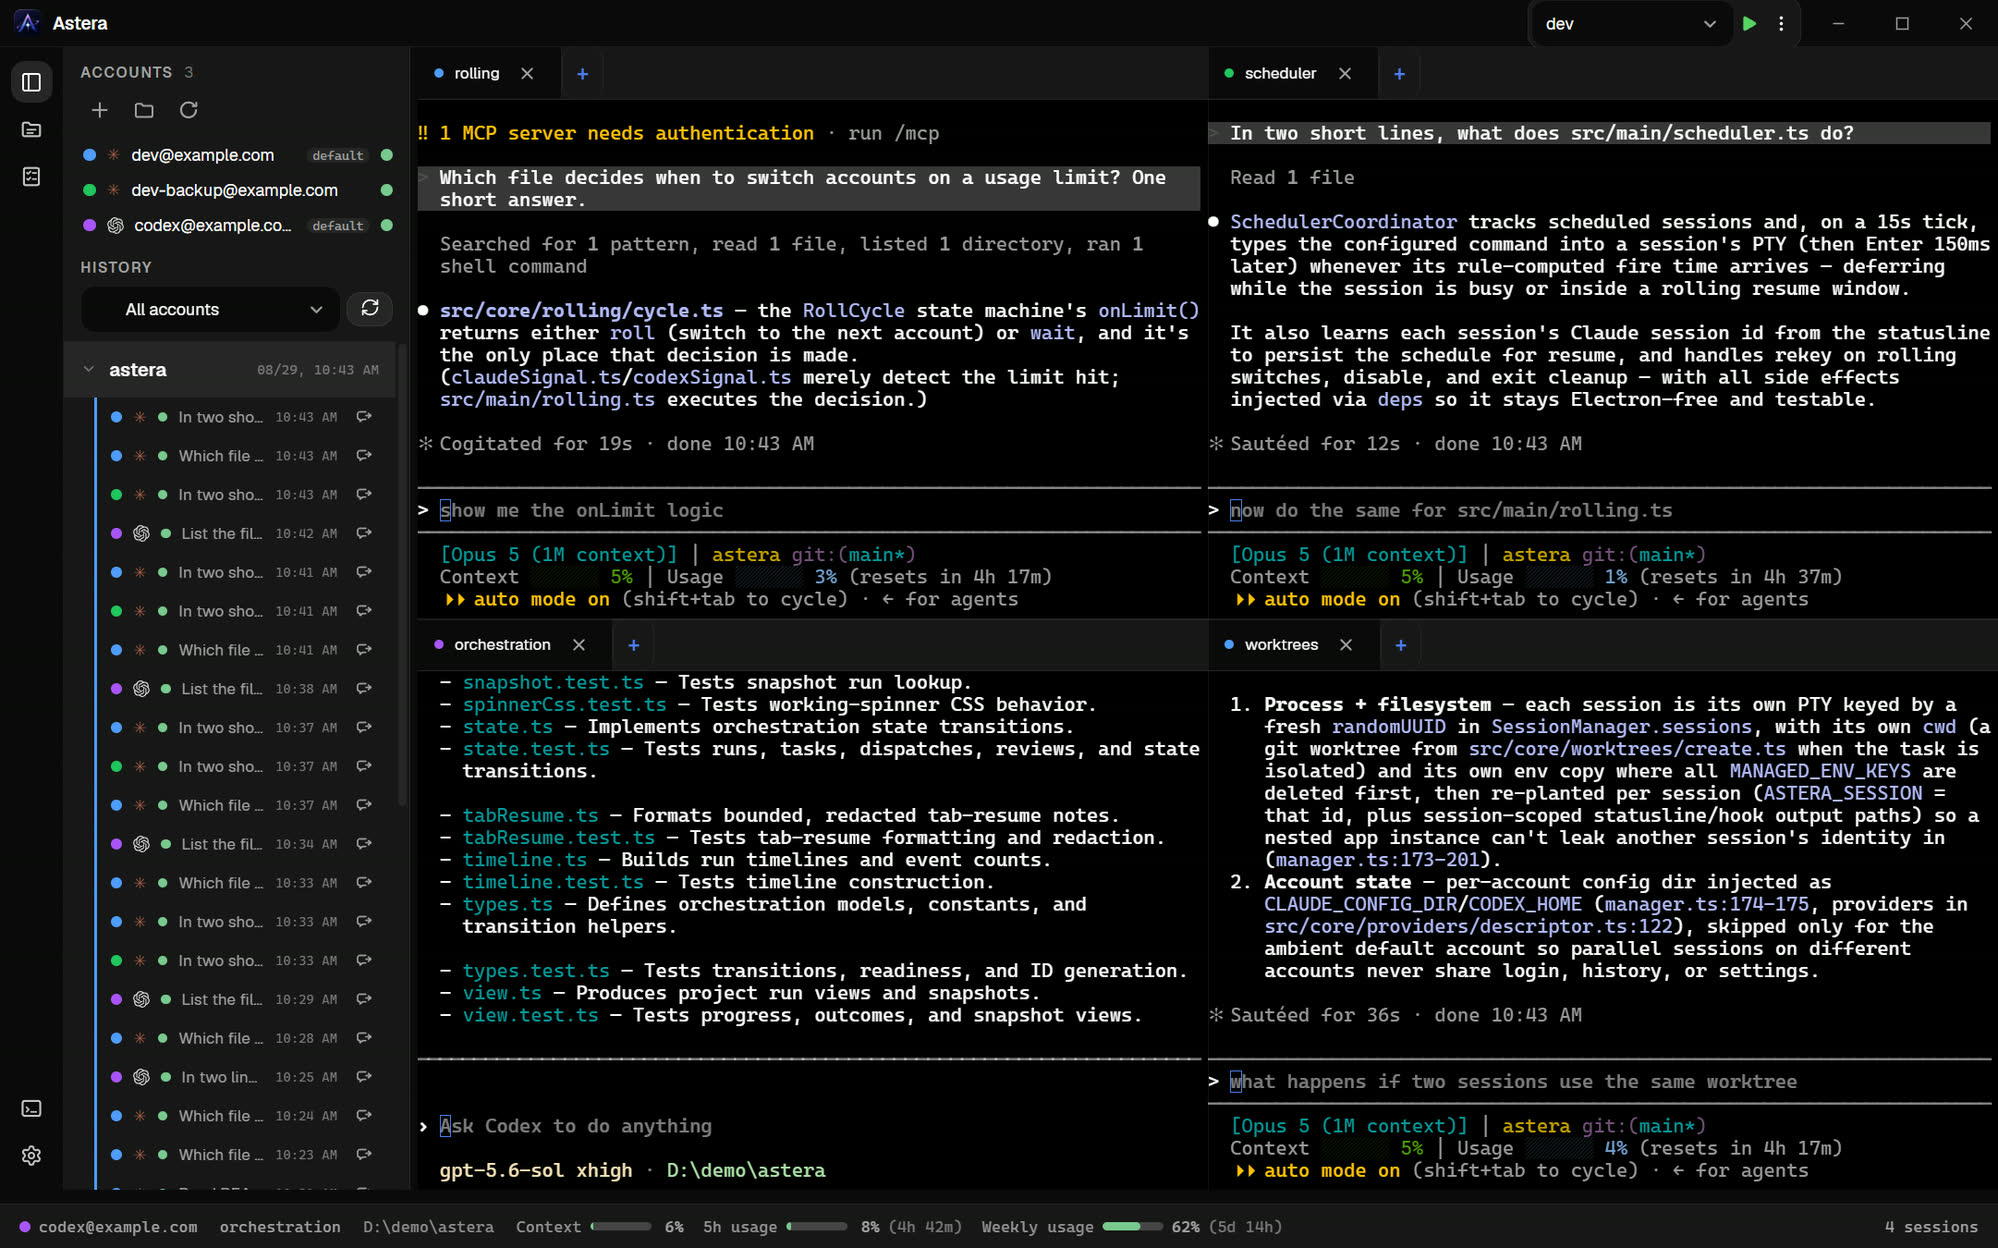This screenshot has height=1248, width=1998.
Task: Add new tab next to rolling
Action: coord(583,73)
